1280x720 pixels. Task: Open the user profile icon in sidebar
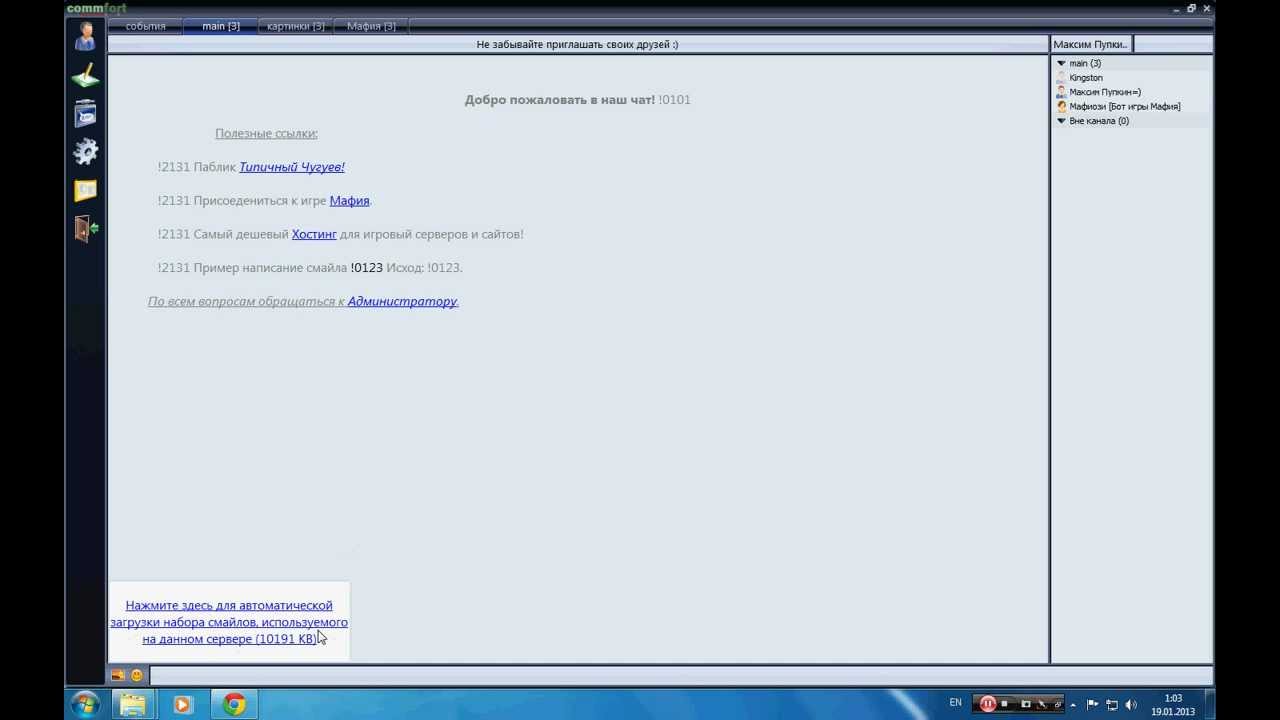point(86,36)
